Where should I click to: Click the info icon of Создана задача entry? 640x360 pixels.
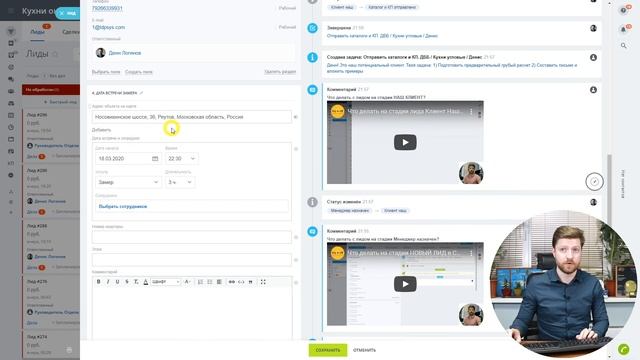(x=312, y=58)
